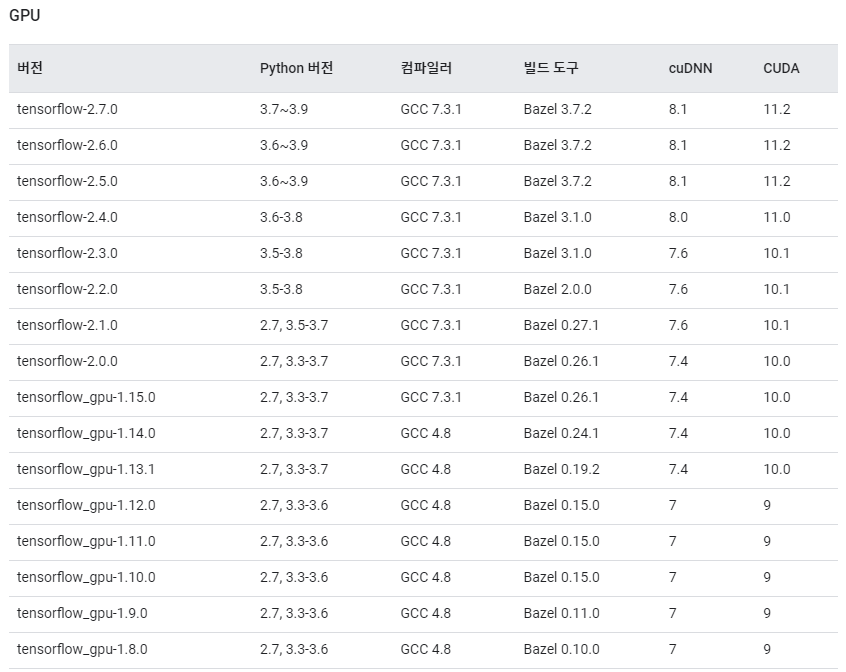Click the 빌드 도구 column header
The image size is (846, 672).
[x=551, y=68]
